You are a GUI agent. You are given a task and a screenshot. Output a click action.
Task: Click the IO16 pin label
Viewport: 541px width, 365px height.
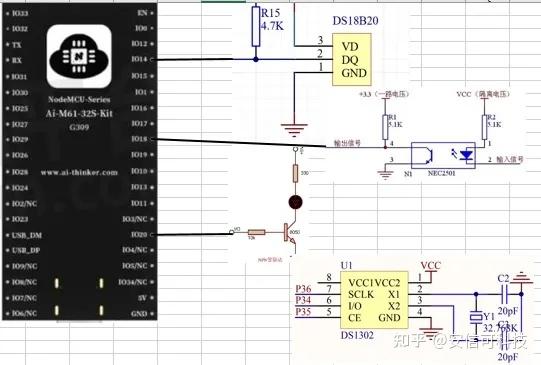coord(139,108)
